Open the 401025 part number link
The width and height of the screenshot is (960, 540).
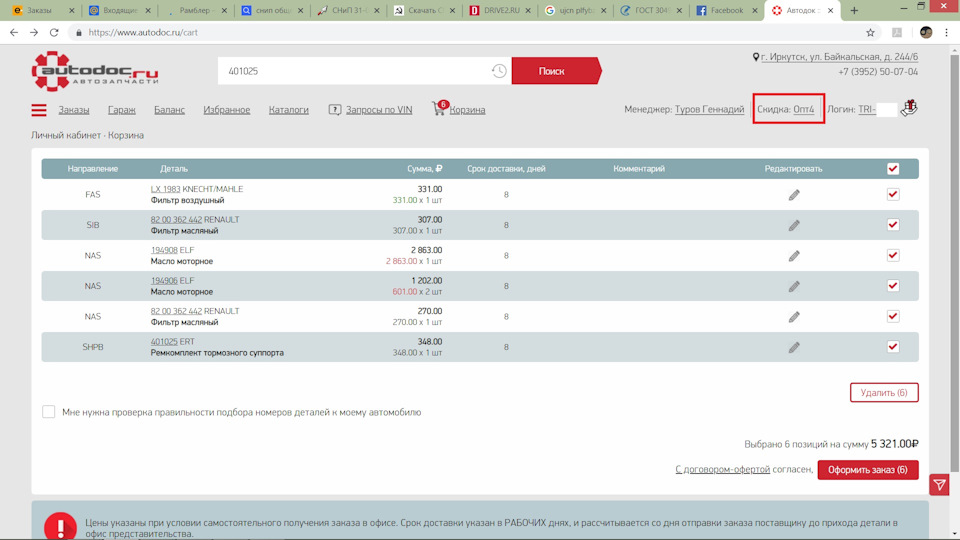click(x=164, y=342)
